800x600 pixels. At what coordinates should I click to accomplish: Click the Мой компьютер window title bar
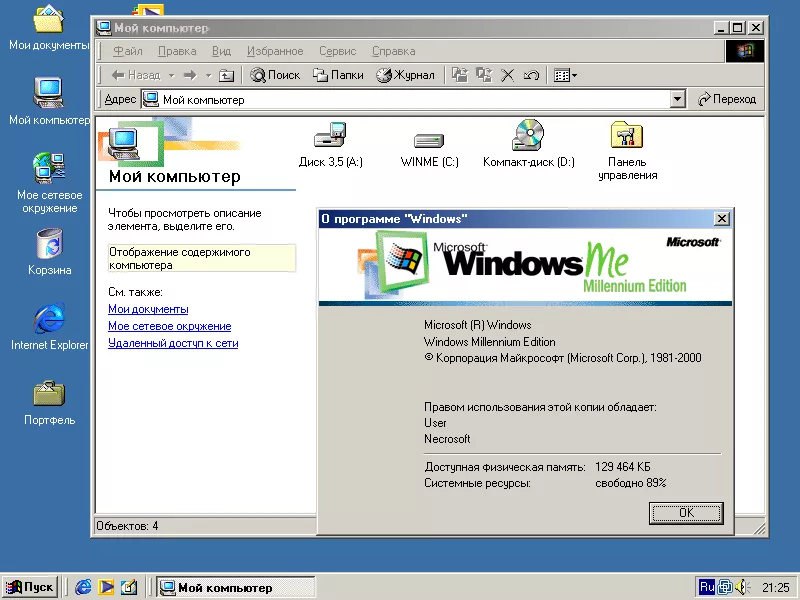coord(406,28)
